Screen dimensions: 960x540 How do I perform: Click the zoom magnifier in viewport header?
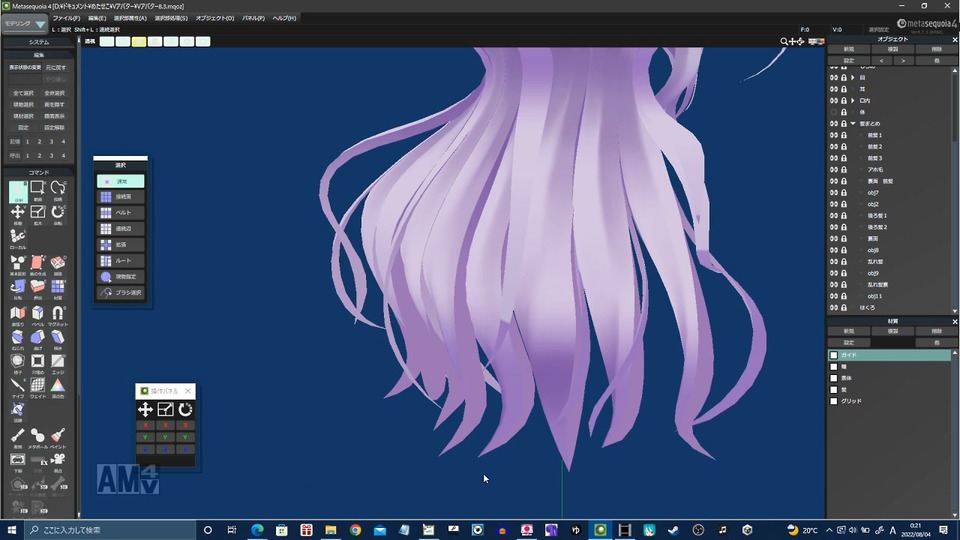pyautogui.click(x=786, y=42)
